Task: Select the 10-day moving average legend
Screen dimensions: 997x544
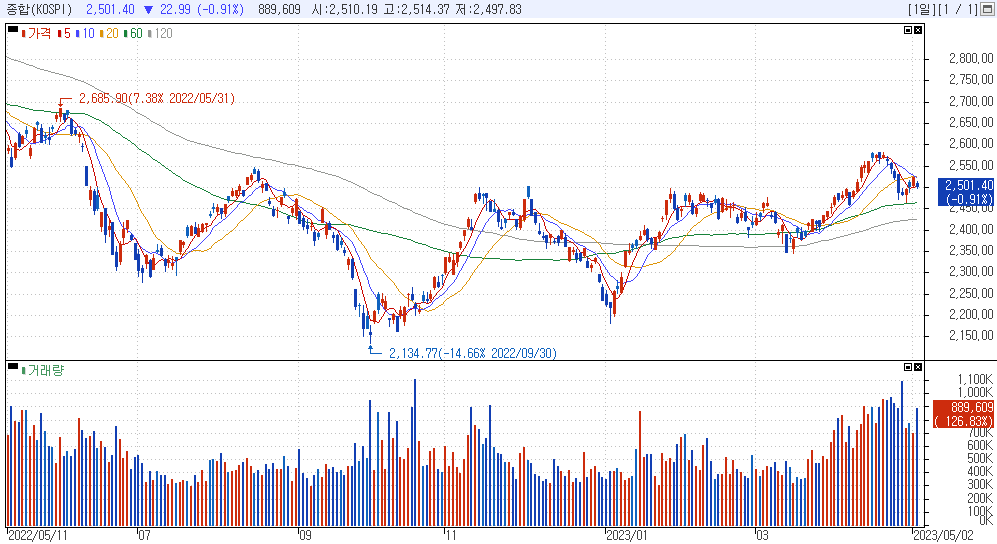Action: tap(85, 33)
